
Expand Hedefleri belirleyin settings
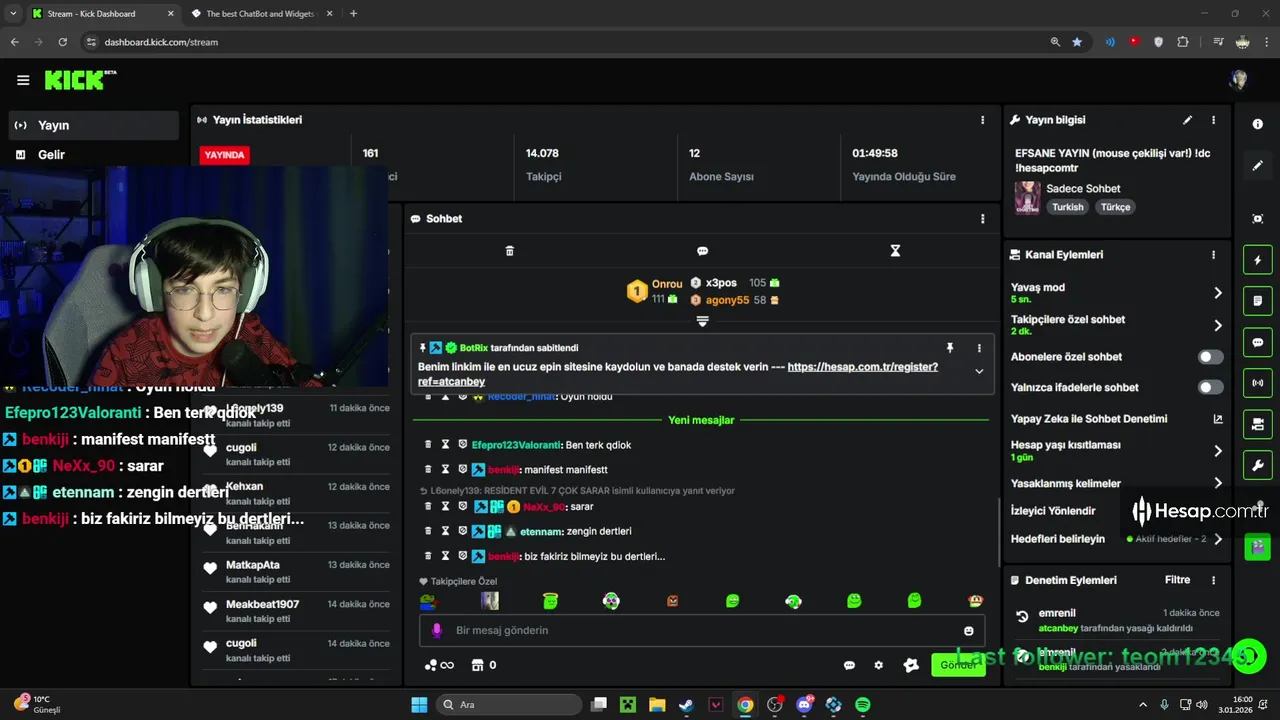(x=1217, y=539)
